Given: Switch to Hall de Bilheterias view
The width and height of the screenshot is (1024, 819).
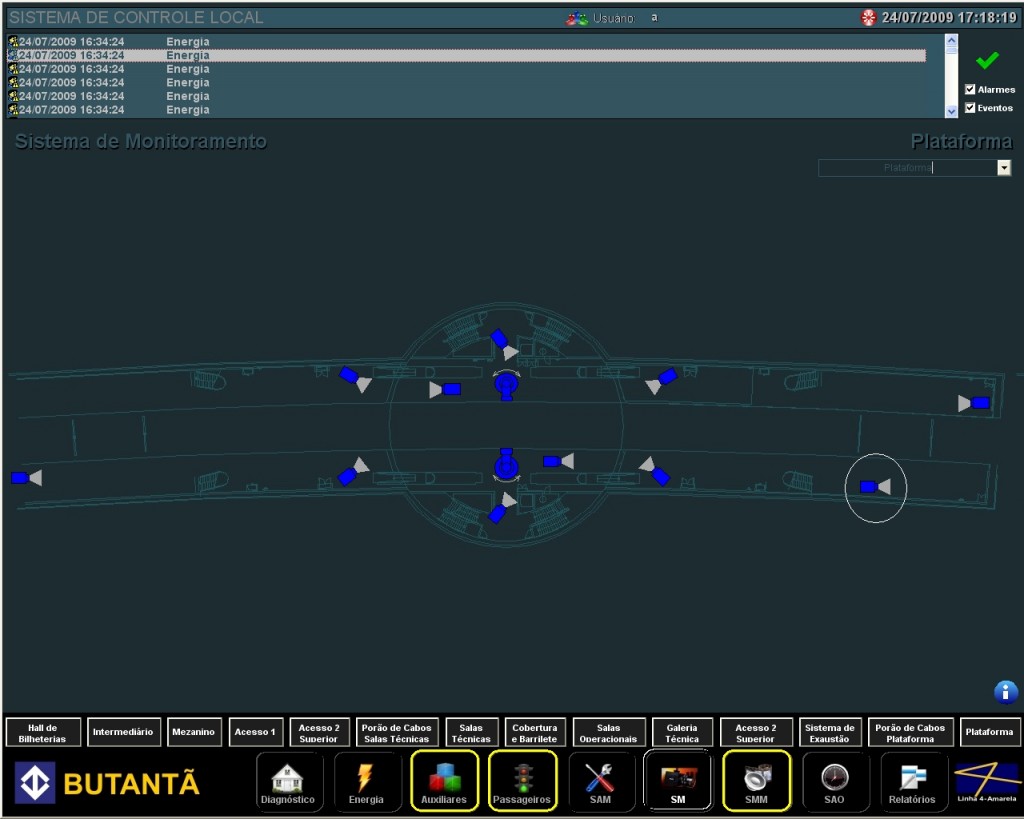Looking at the screenshot, I should 43,732.
